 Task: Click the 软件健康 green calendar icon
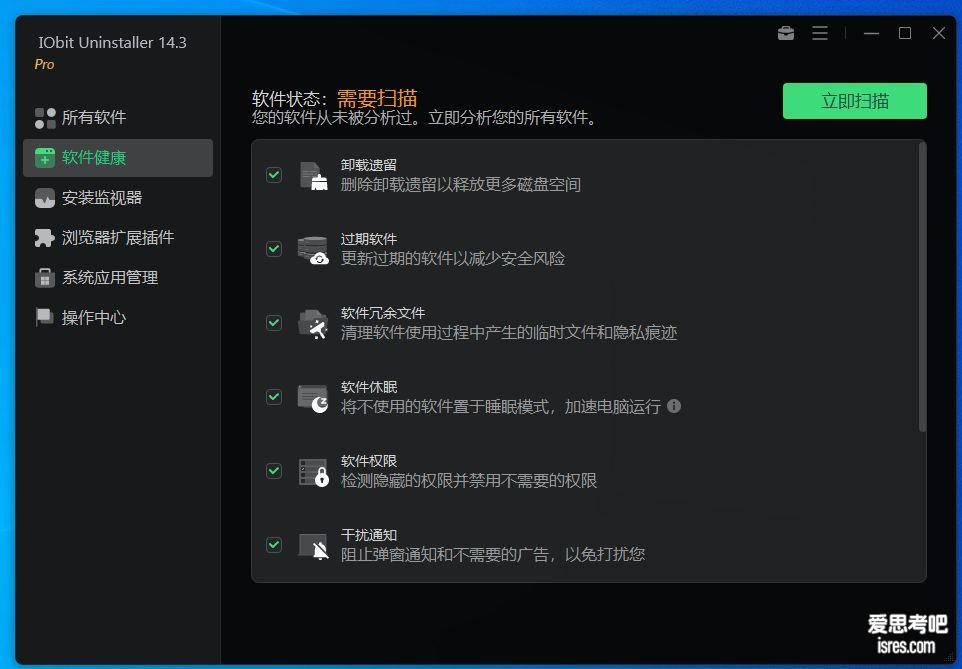pos(45,158)
